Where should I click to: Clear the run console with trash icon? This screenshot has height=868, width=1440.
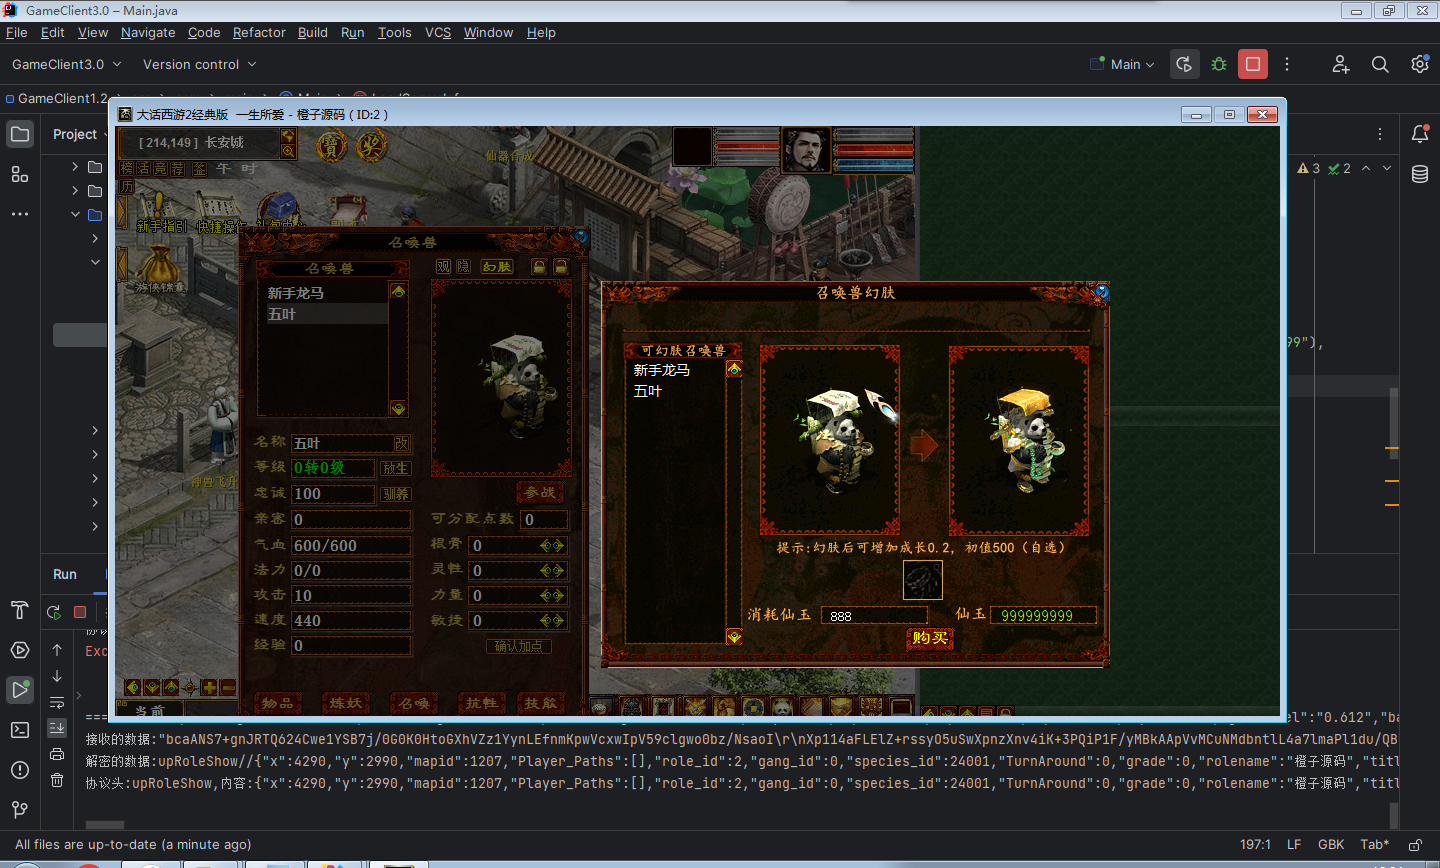[57, 780]
